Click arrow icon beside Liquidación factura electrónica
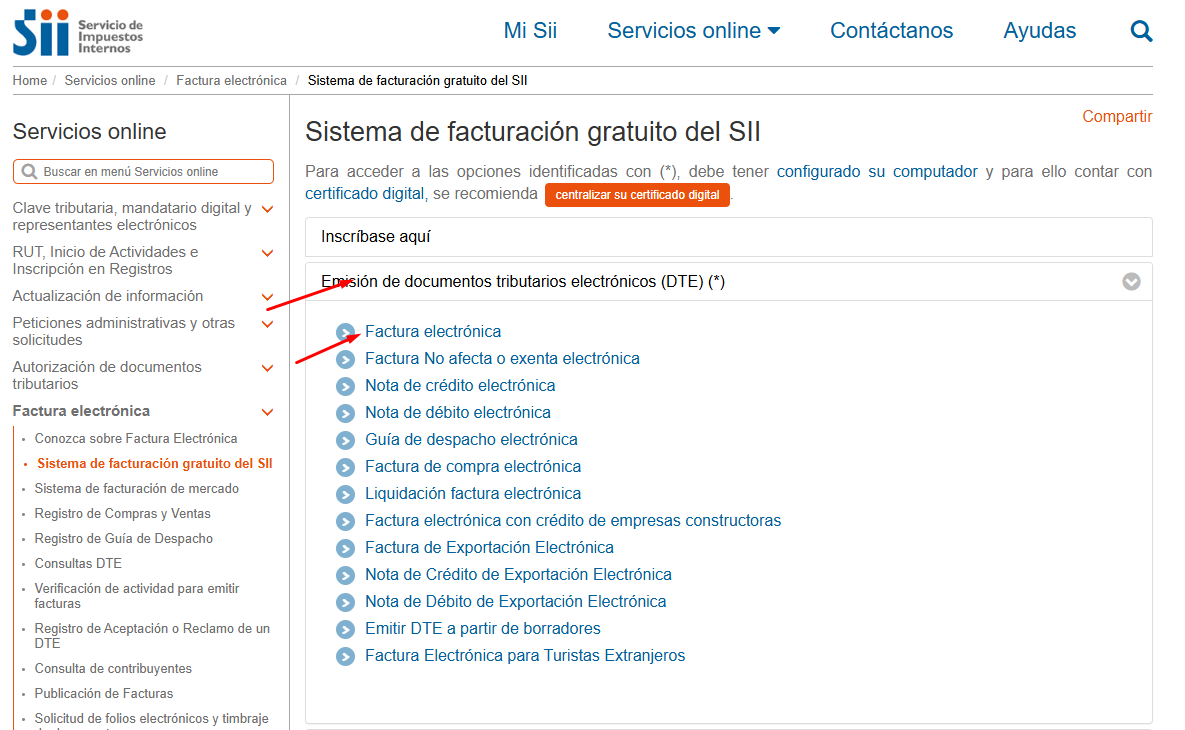Image resolution: width=1185 pixels, height=730 pixels. [x=345, y=495]
